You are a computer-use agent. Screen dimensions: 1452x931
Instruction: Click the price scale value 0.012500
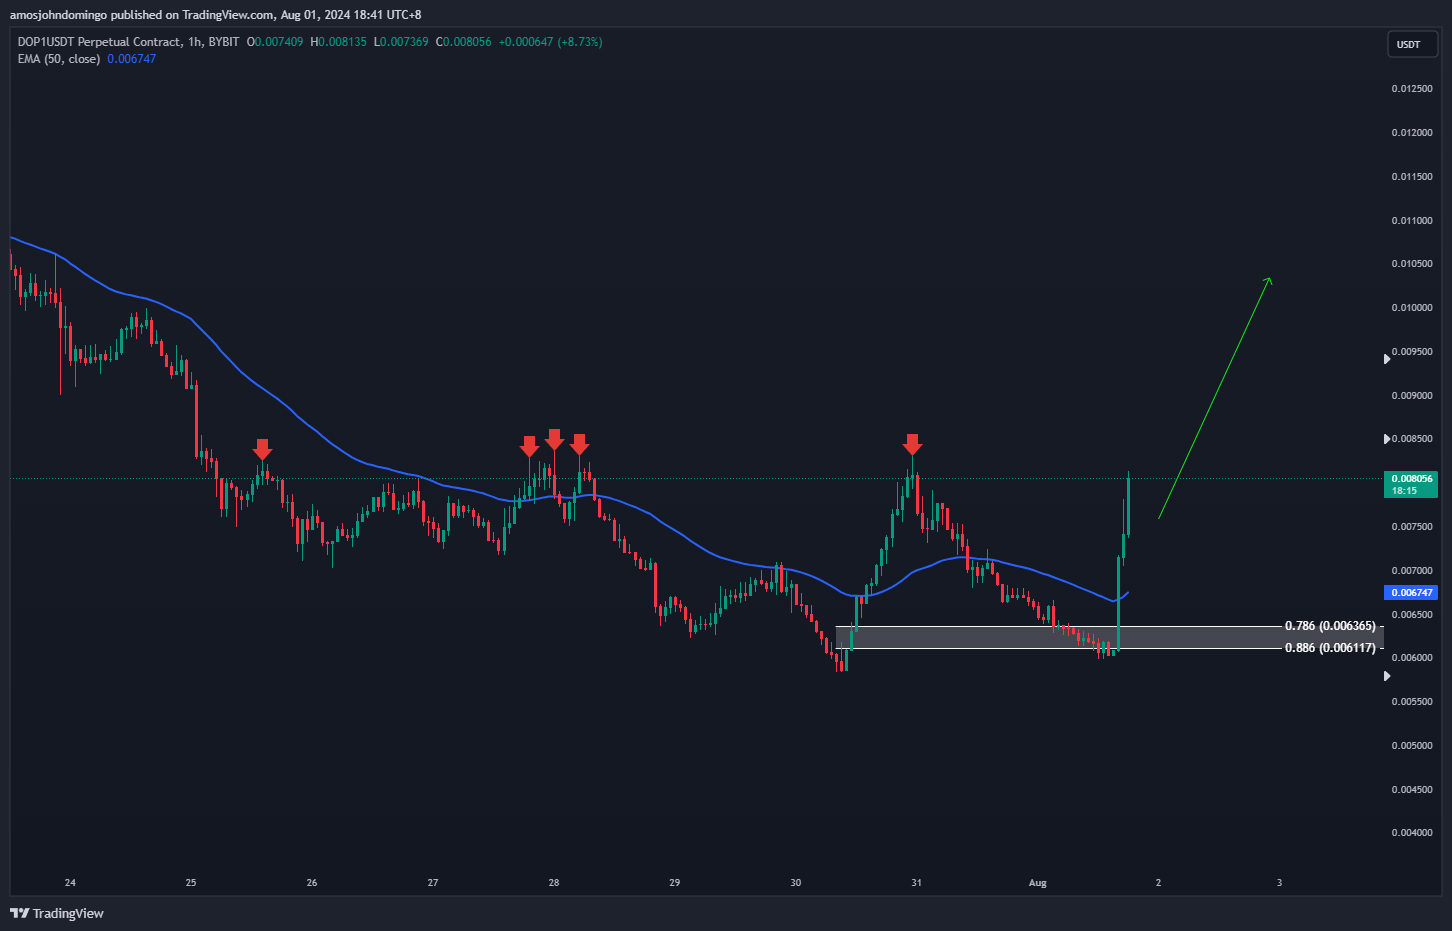pos(1411,89)
